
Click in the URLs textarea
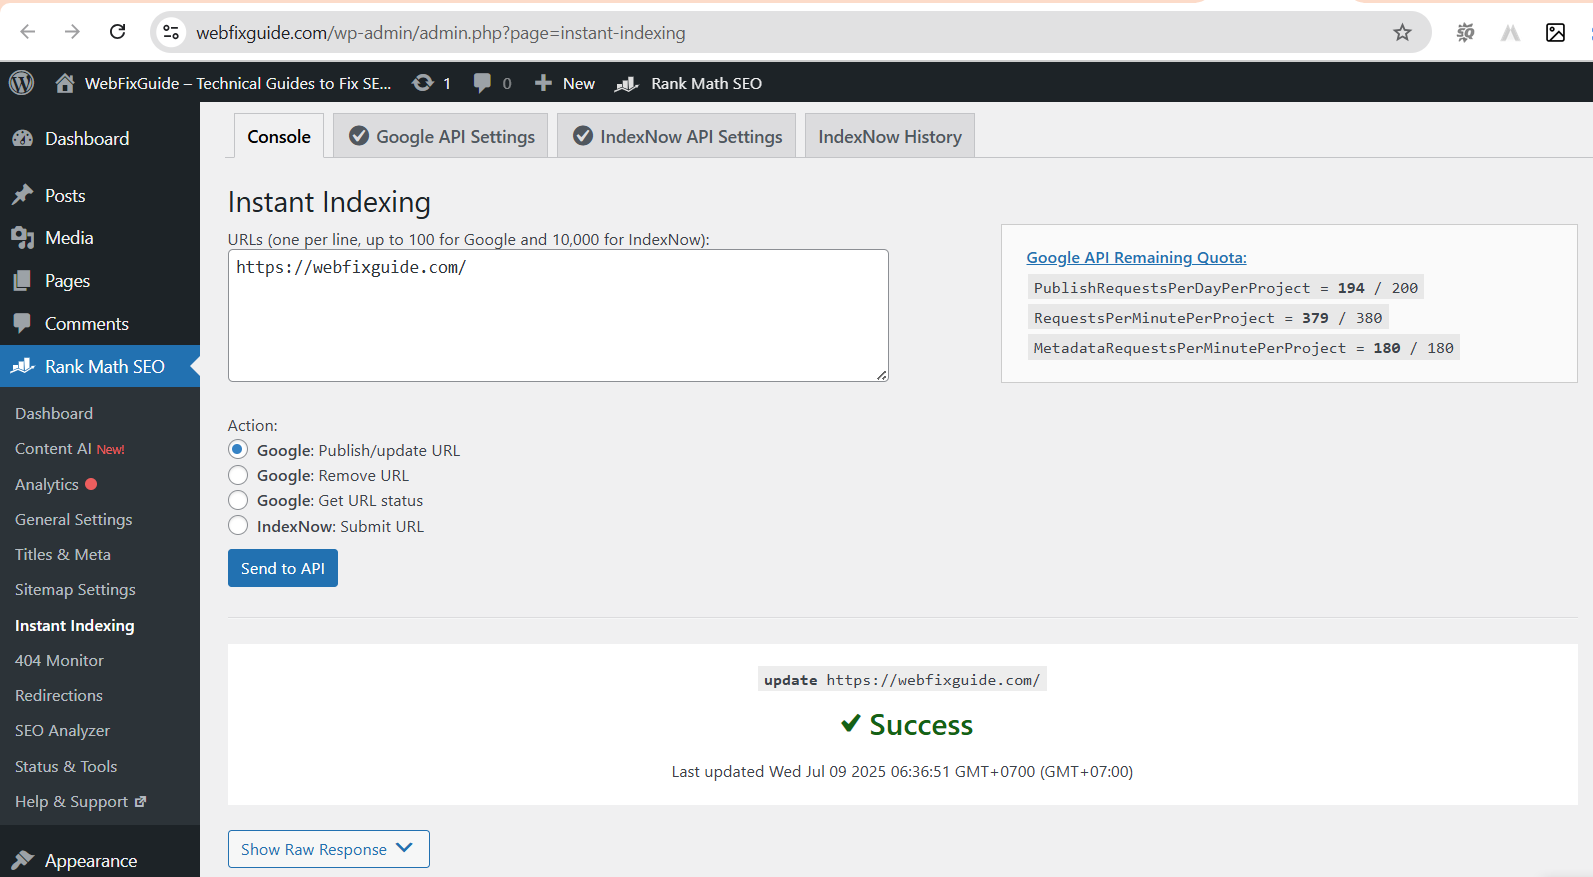click(x=558, y=315)
